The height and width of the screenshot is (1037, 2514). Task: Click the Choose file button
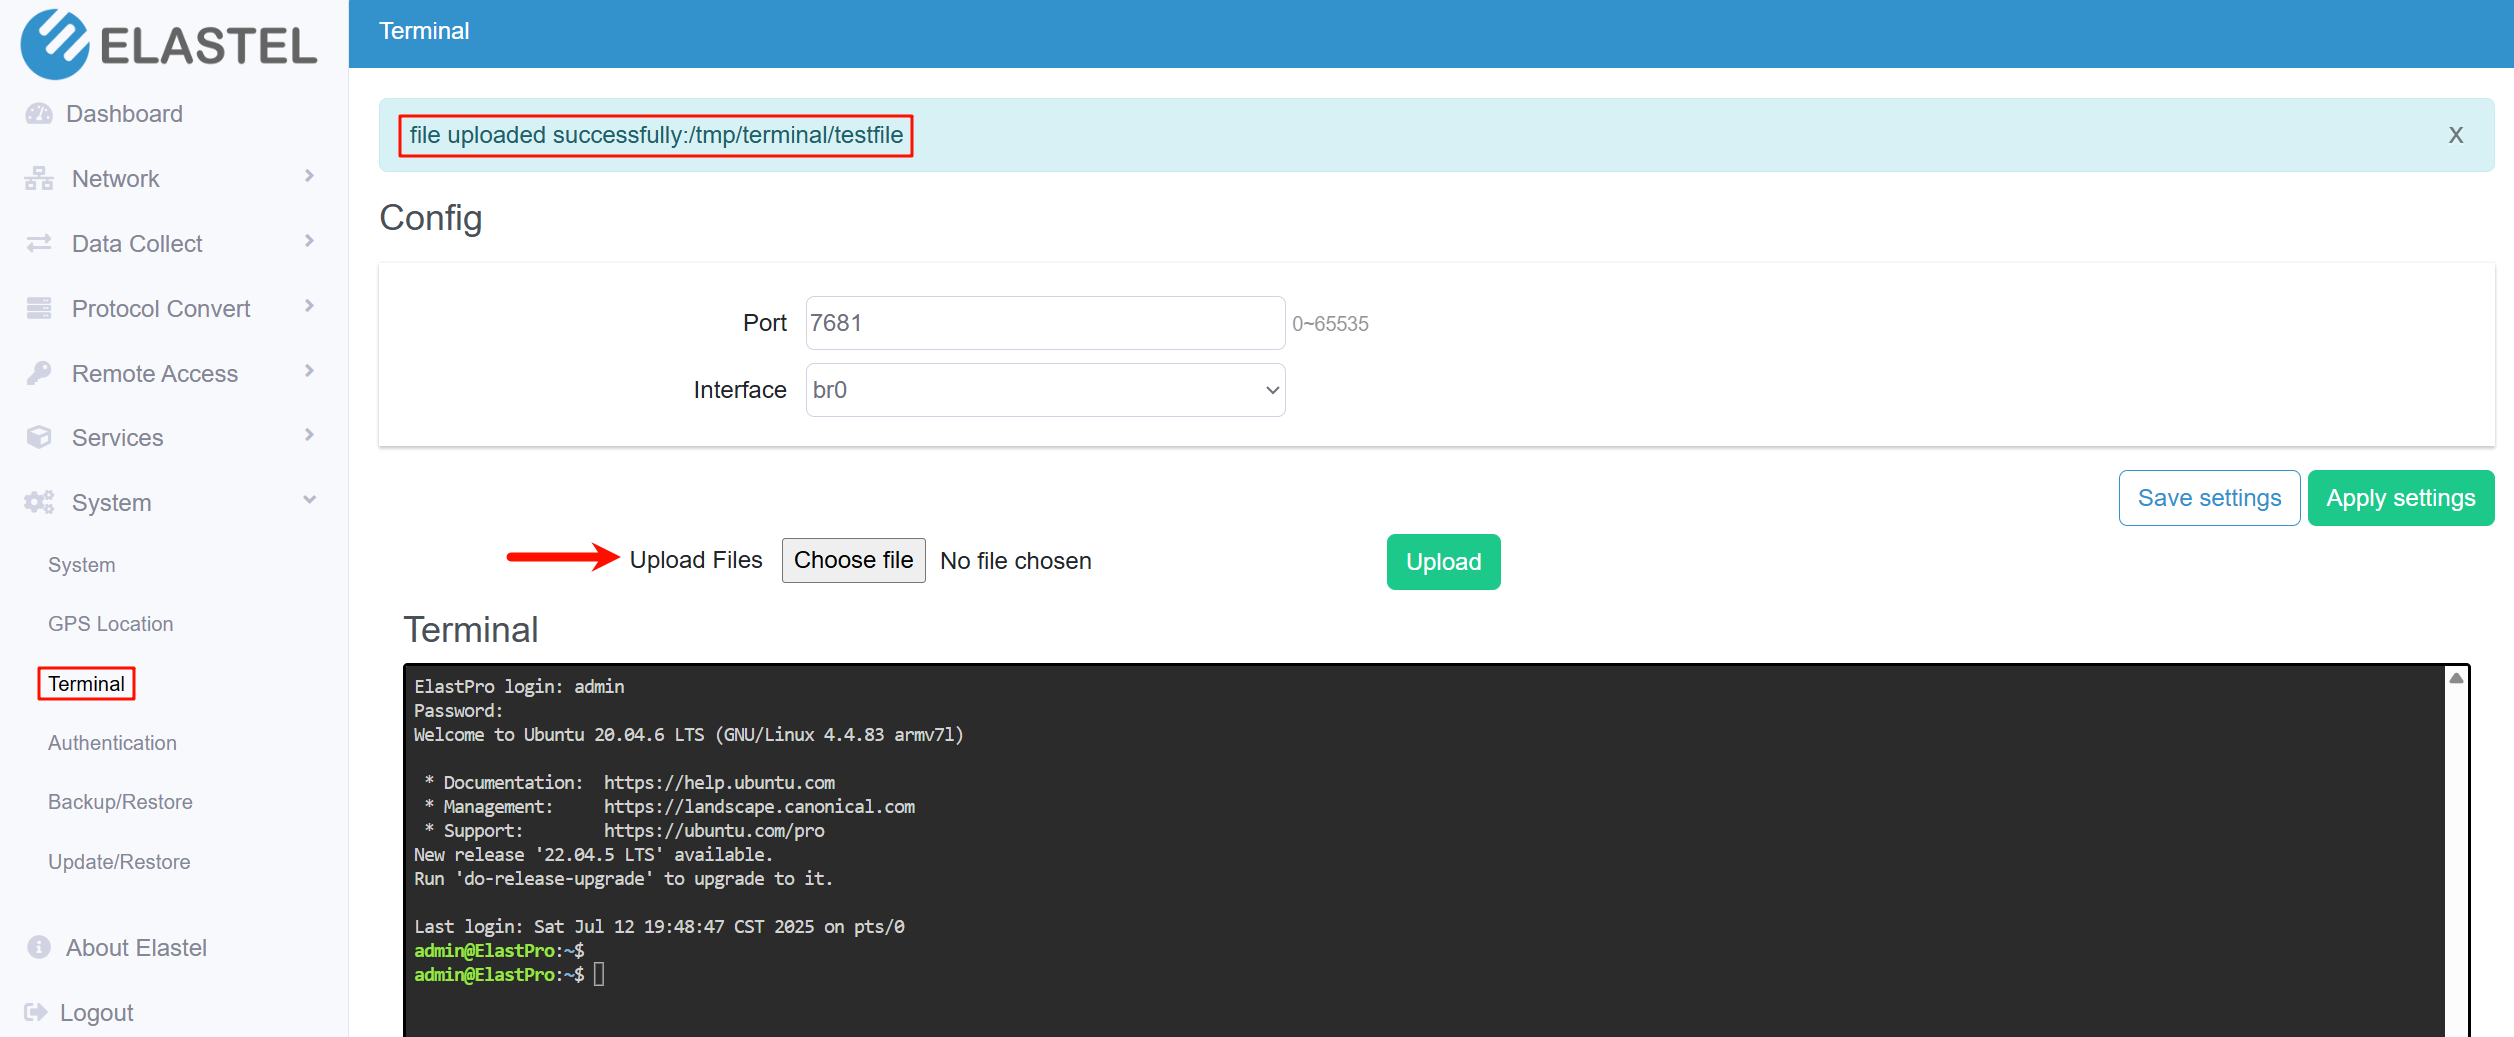point(853,560)
